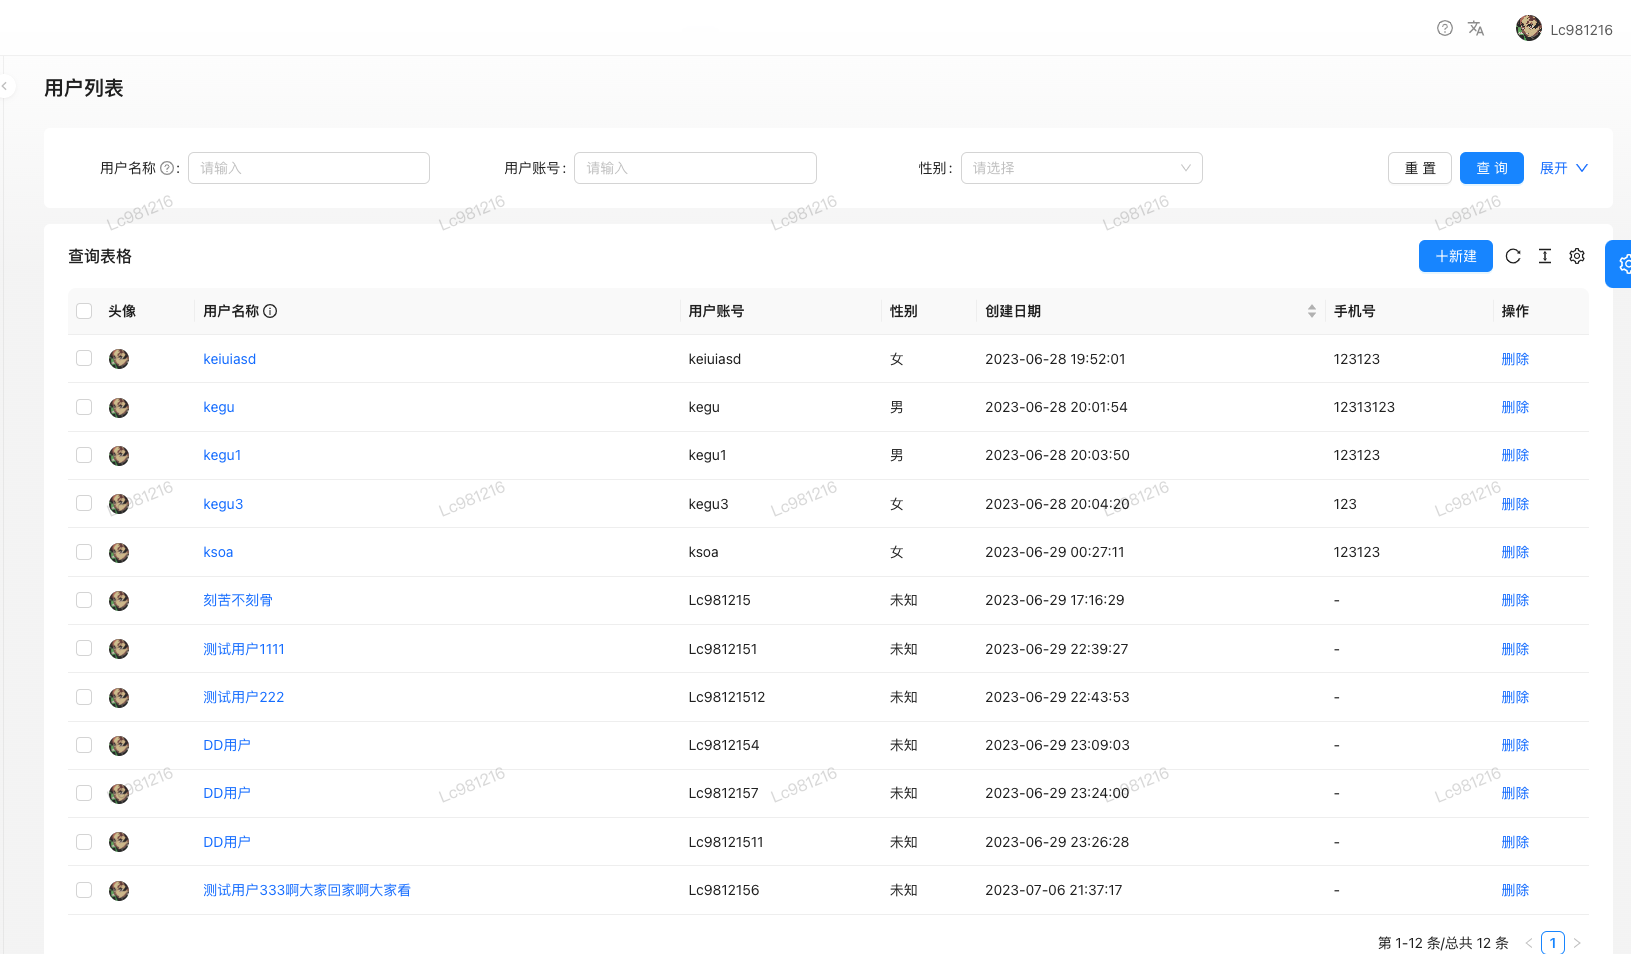Click the 重置 reset button
Viewport: 1631px width, 954px height.
click(1419, 168)
